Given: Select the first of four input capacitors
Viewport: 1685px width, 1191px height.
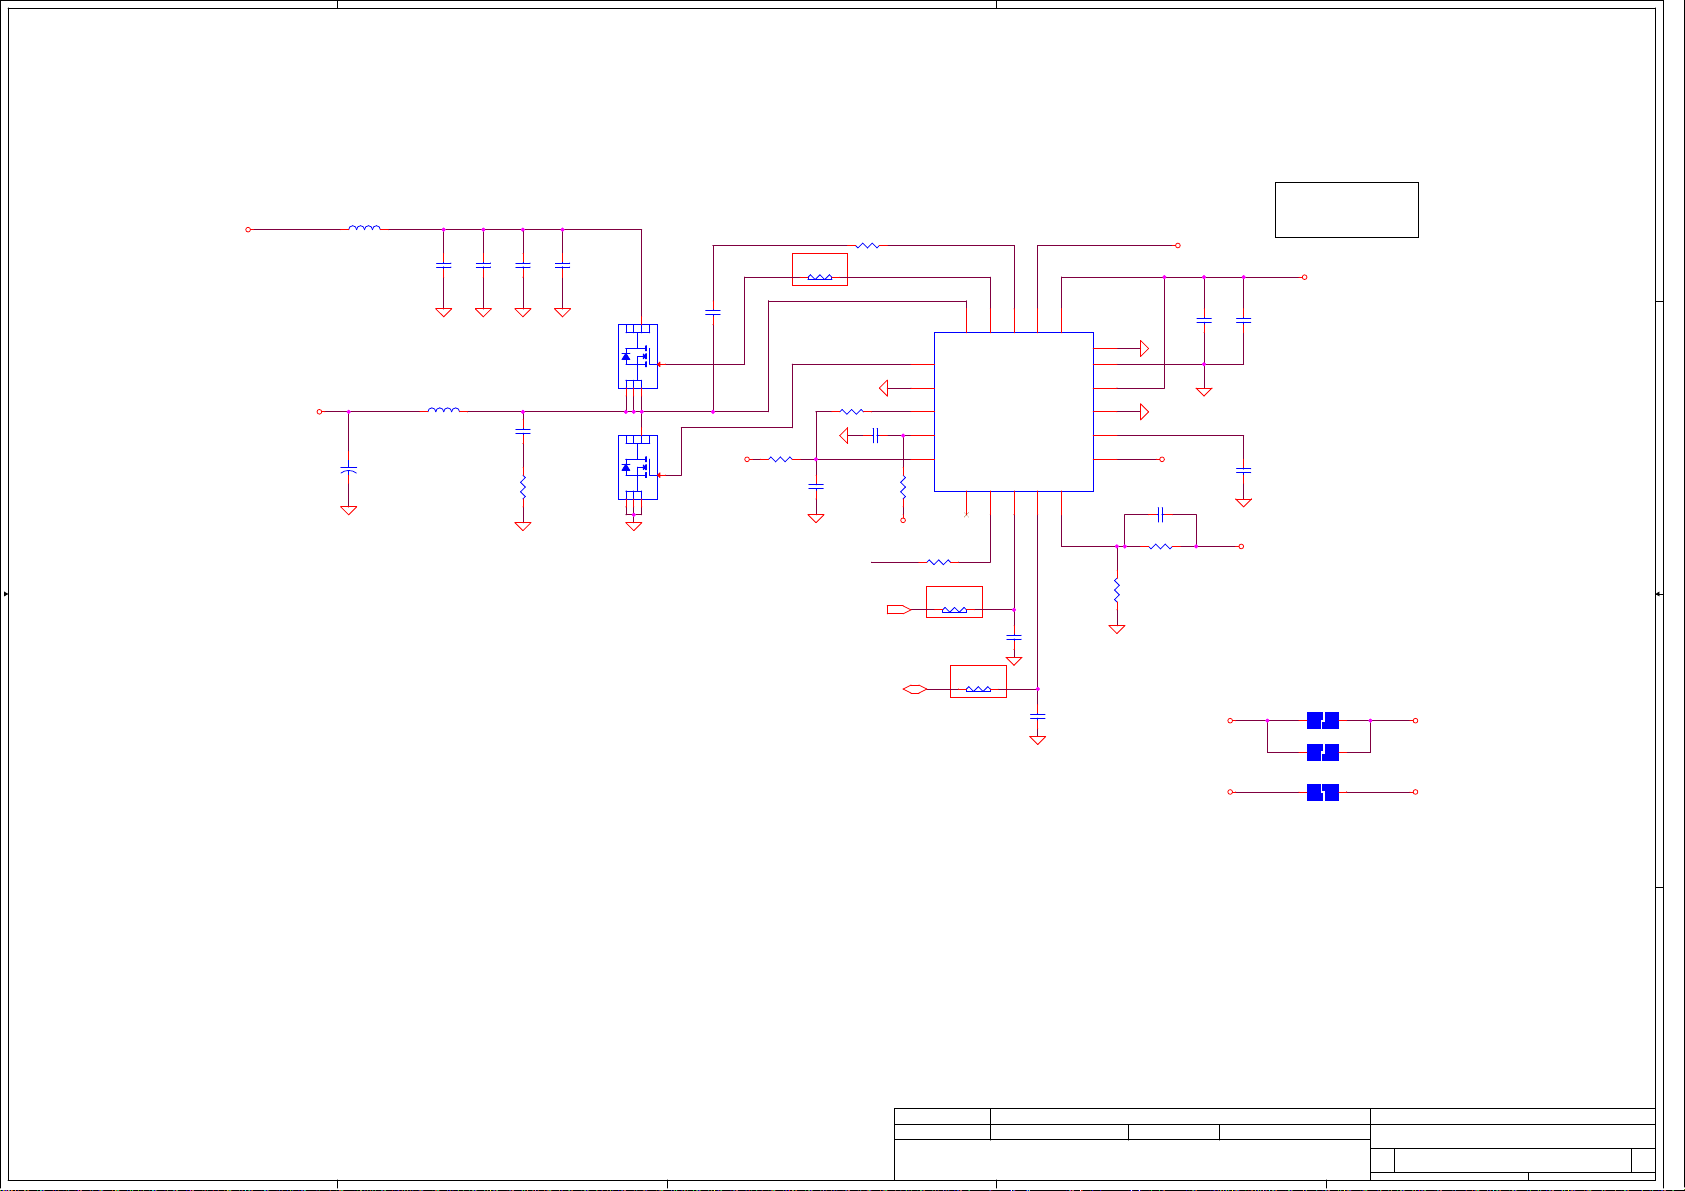Looking at the screenshot, I should pos(443,265).
